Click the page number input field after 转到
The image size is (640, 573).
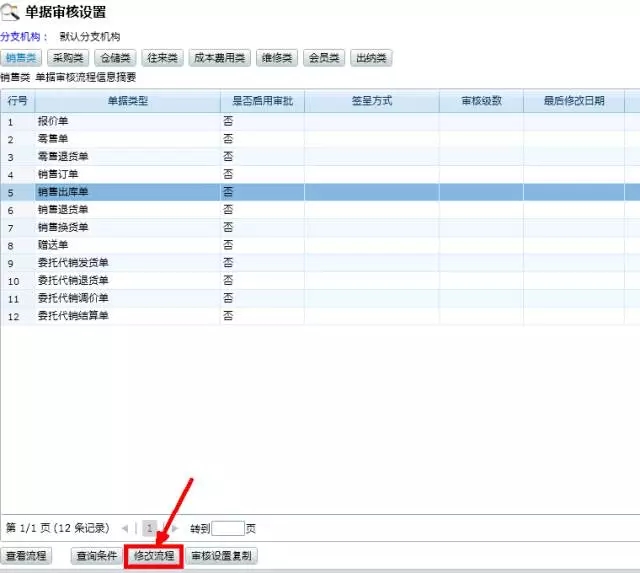(x=228, y=528)
